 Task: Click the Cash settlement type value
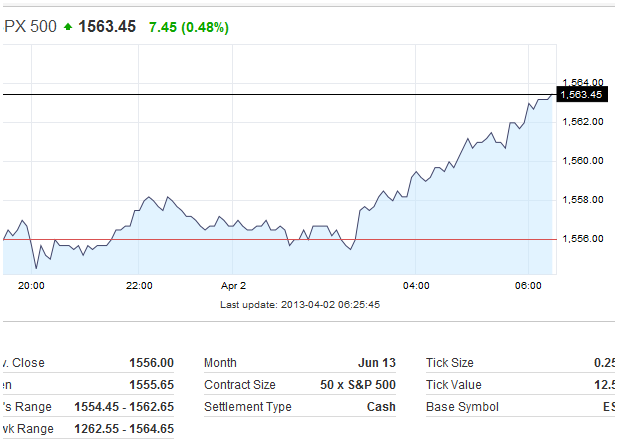381,407
